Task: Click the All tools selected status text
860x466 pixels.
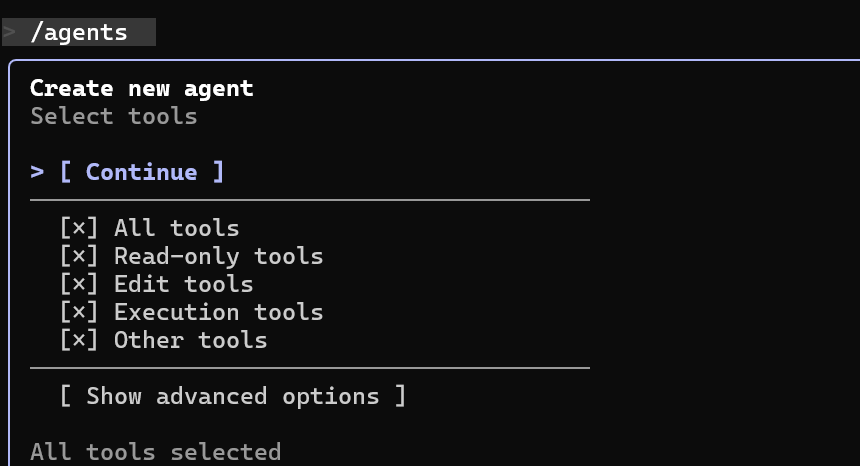Action: (155, 452)
